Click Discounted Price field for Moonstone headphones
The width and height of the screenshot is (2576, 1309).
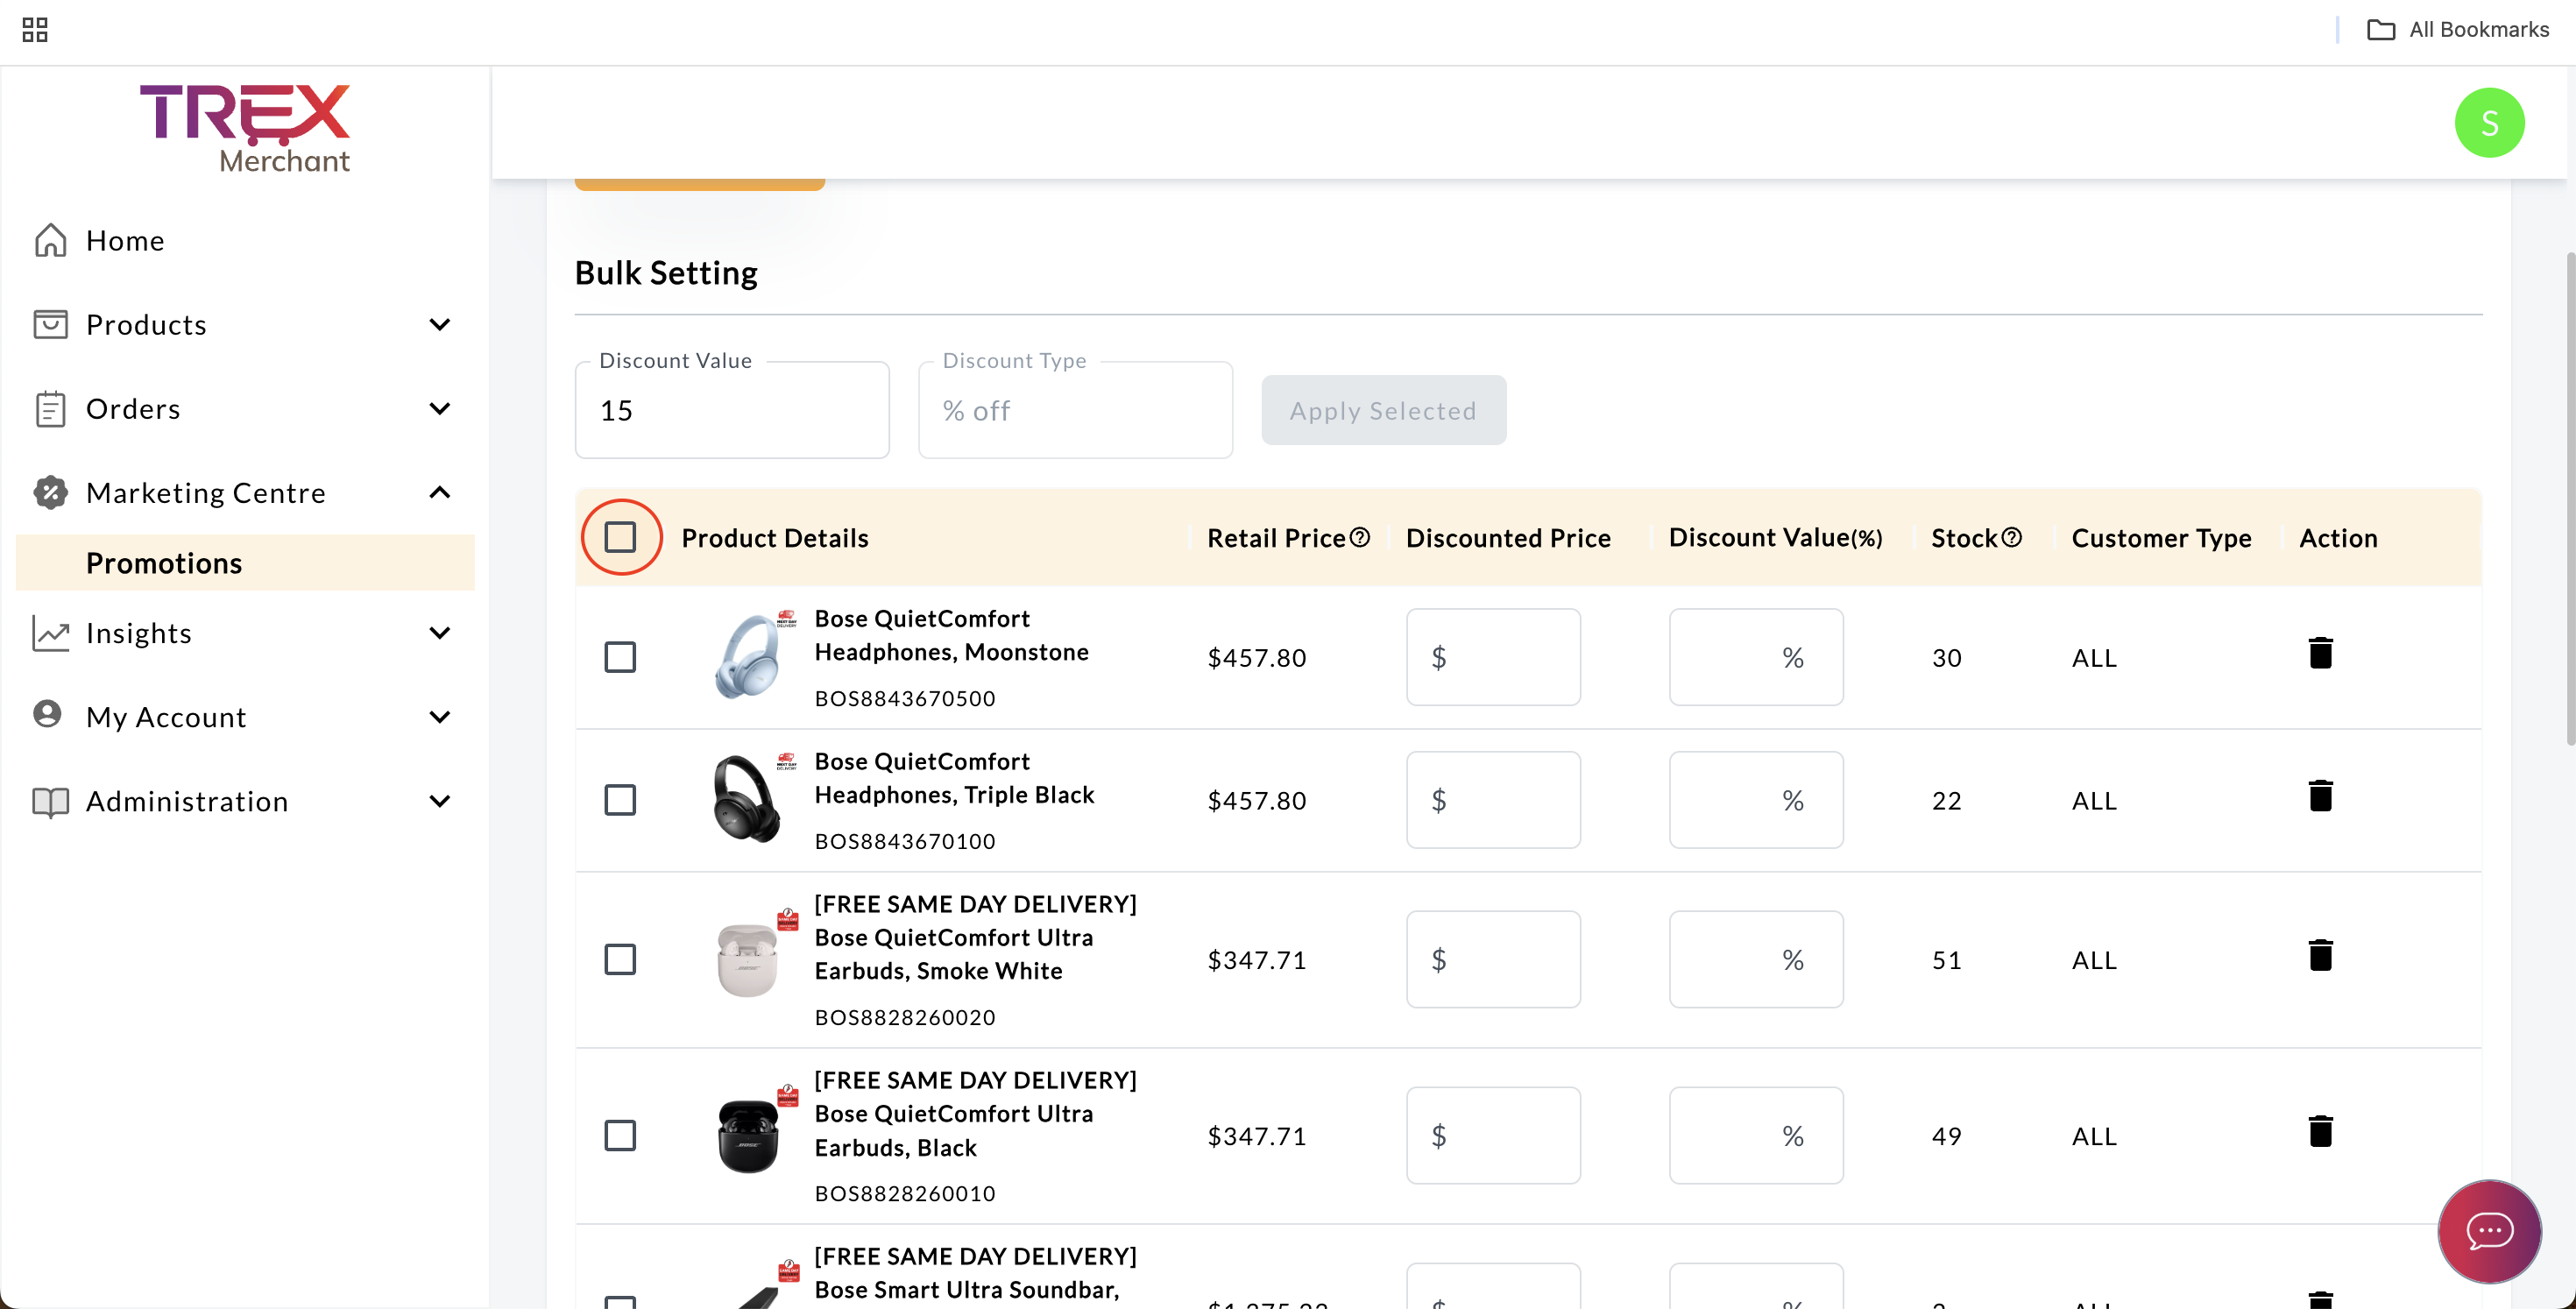click(1493, 657)
